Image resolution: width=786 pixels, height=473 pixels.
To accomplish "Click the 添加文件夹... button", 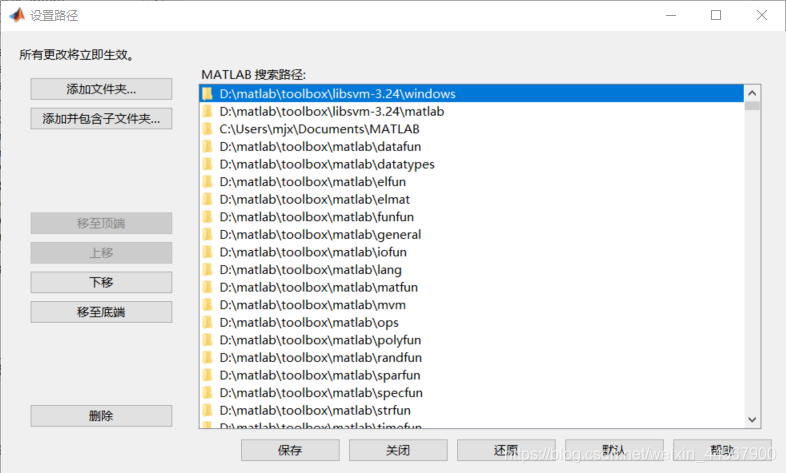I will [101, 89].
